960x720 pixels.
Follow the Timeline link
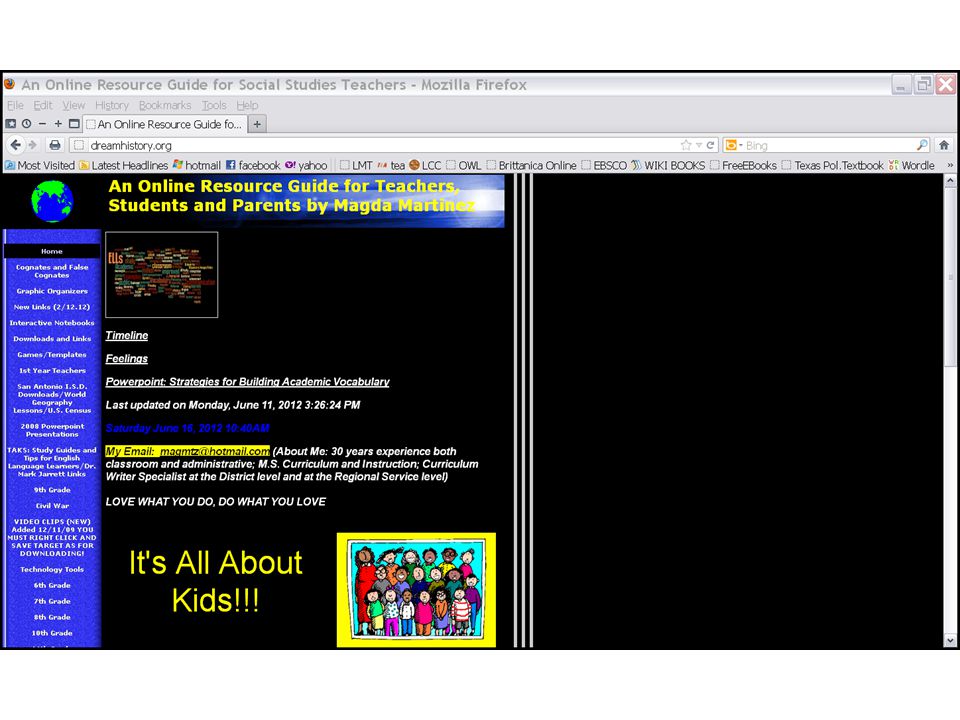127,336
